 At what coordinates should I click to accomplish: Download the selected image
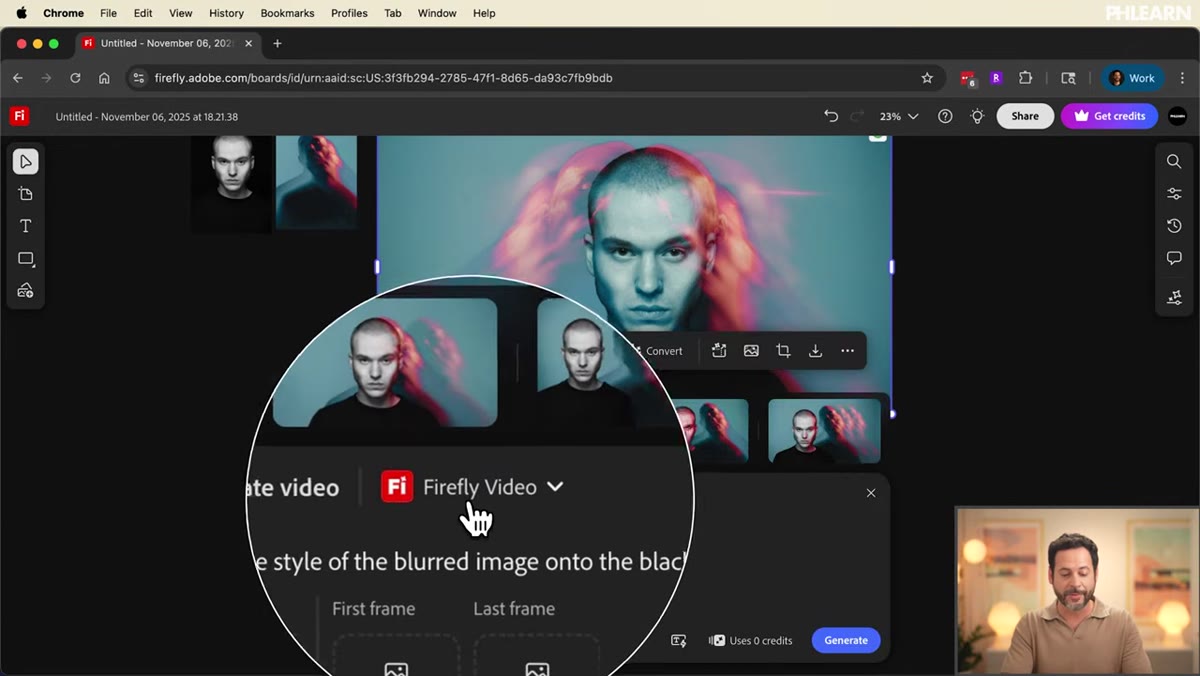pos(815,351)
